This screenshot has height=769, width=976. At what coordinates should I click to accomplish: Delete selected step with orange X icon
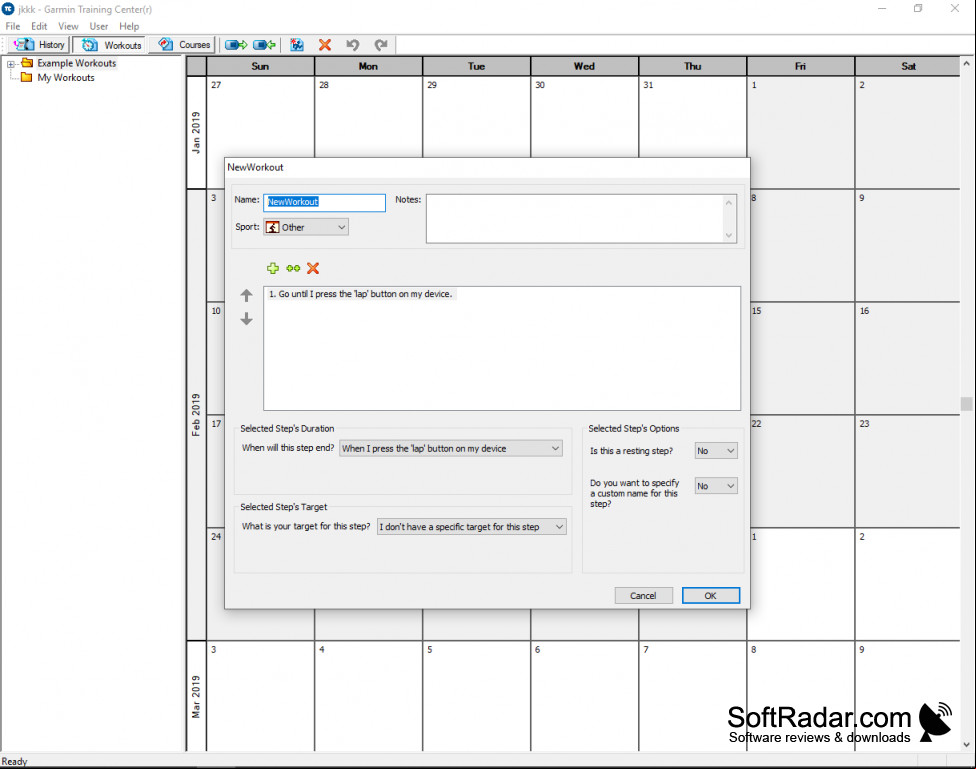tap(313, 268)
